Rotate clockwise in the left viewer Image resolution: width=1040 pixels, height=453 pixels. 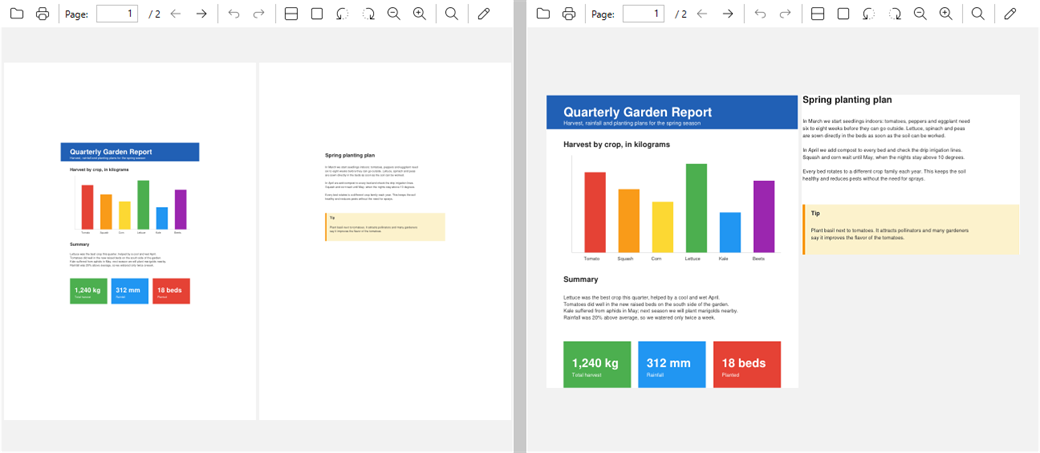368,14
